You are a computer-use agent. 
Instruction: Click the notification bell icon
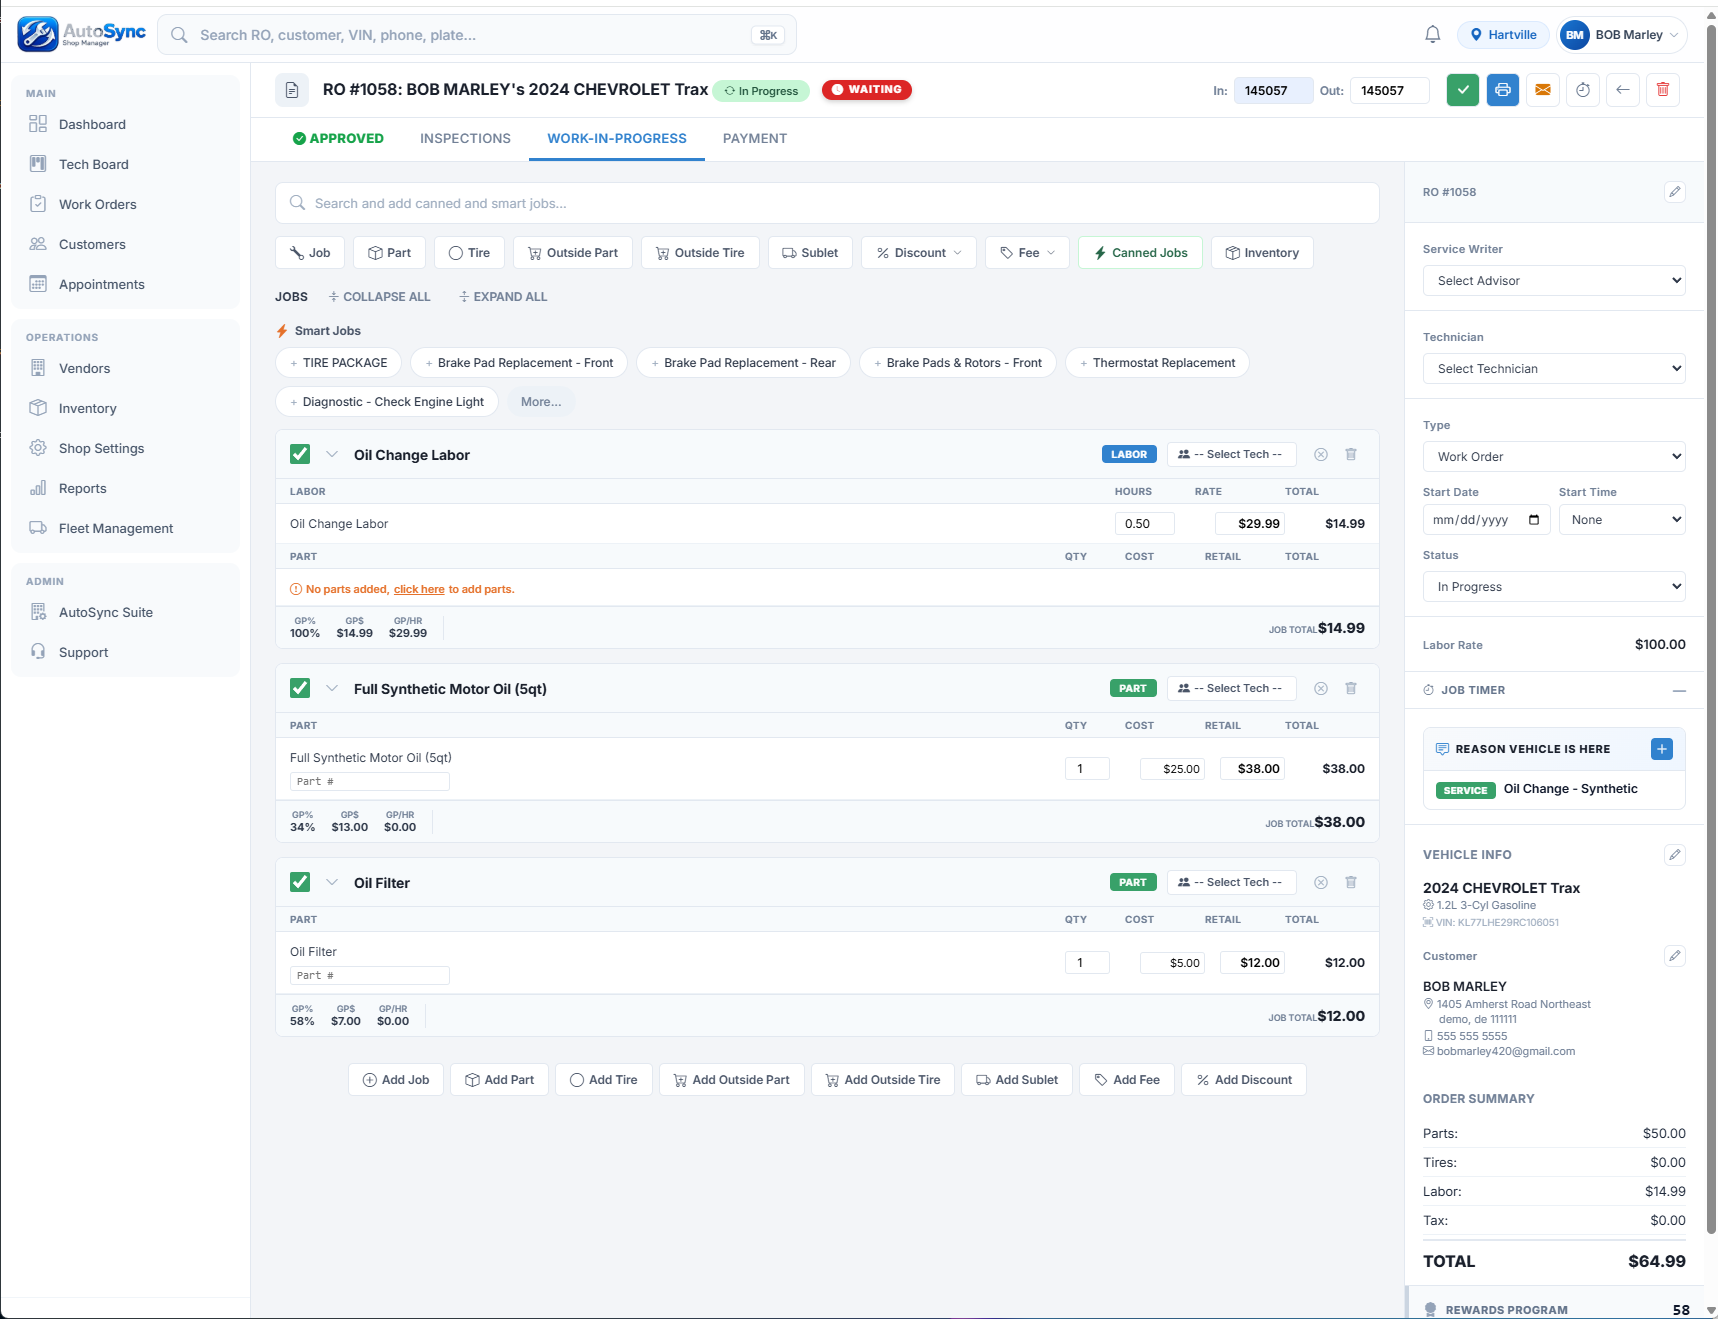click(x=1432, y=35)
